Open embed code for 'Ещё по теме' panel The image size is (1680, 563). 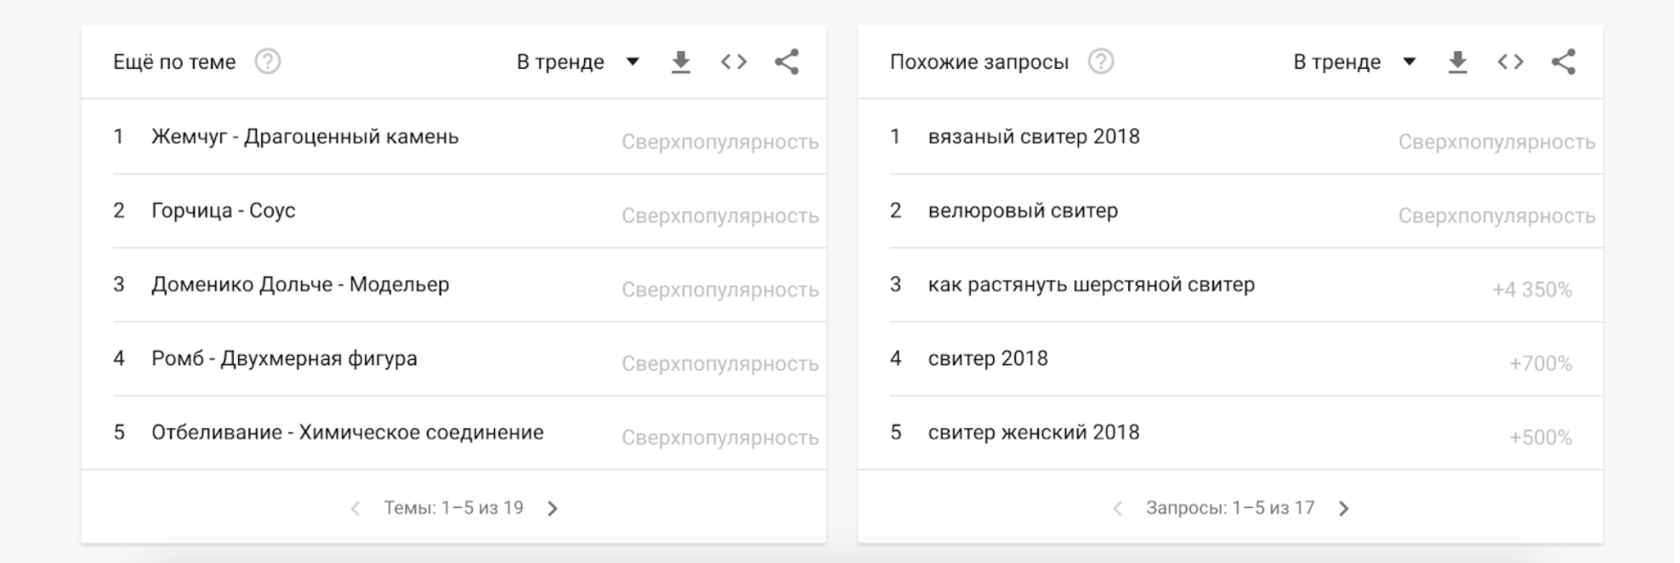coord(734,62)
